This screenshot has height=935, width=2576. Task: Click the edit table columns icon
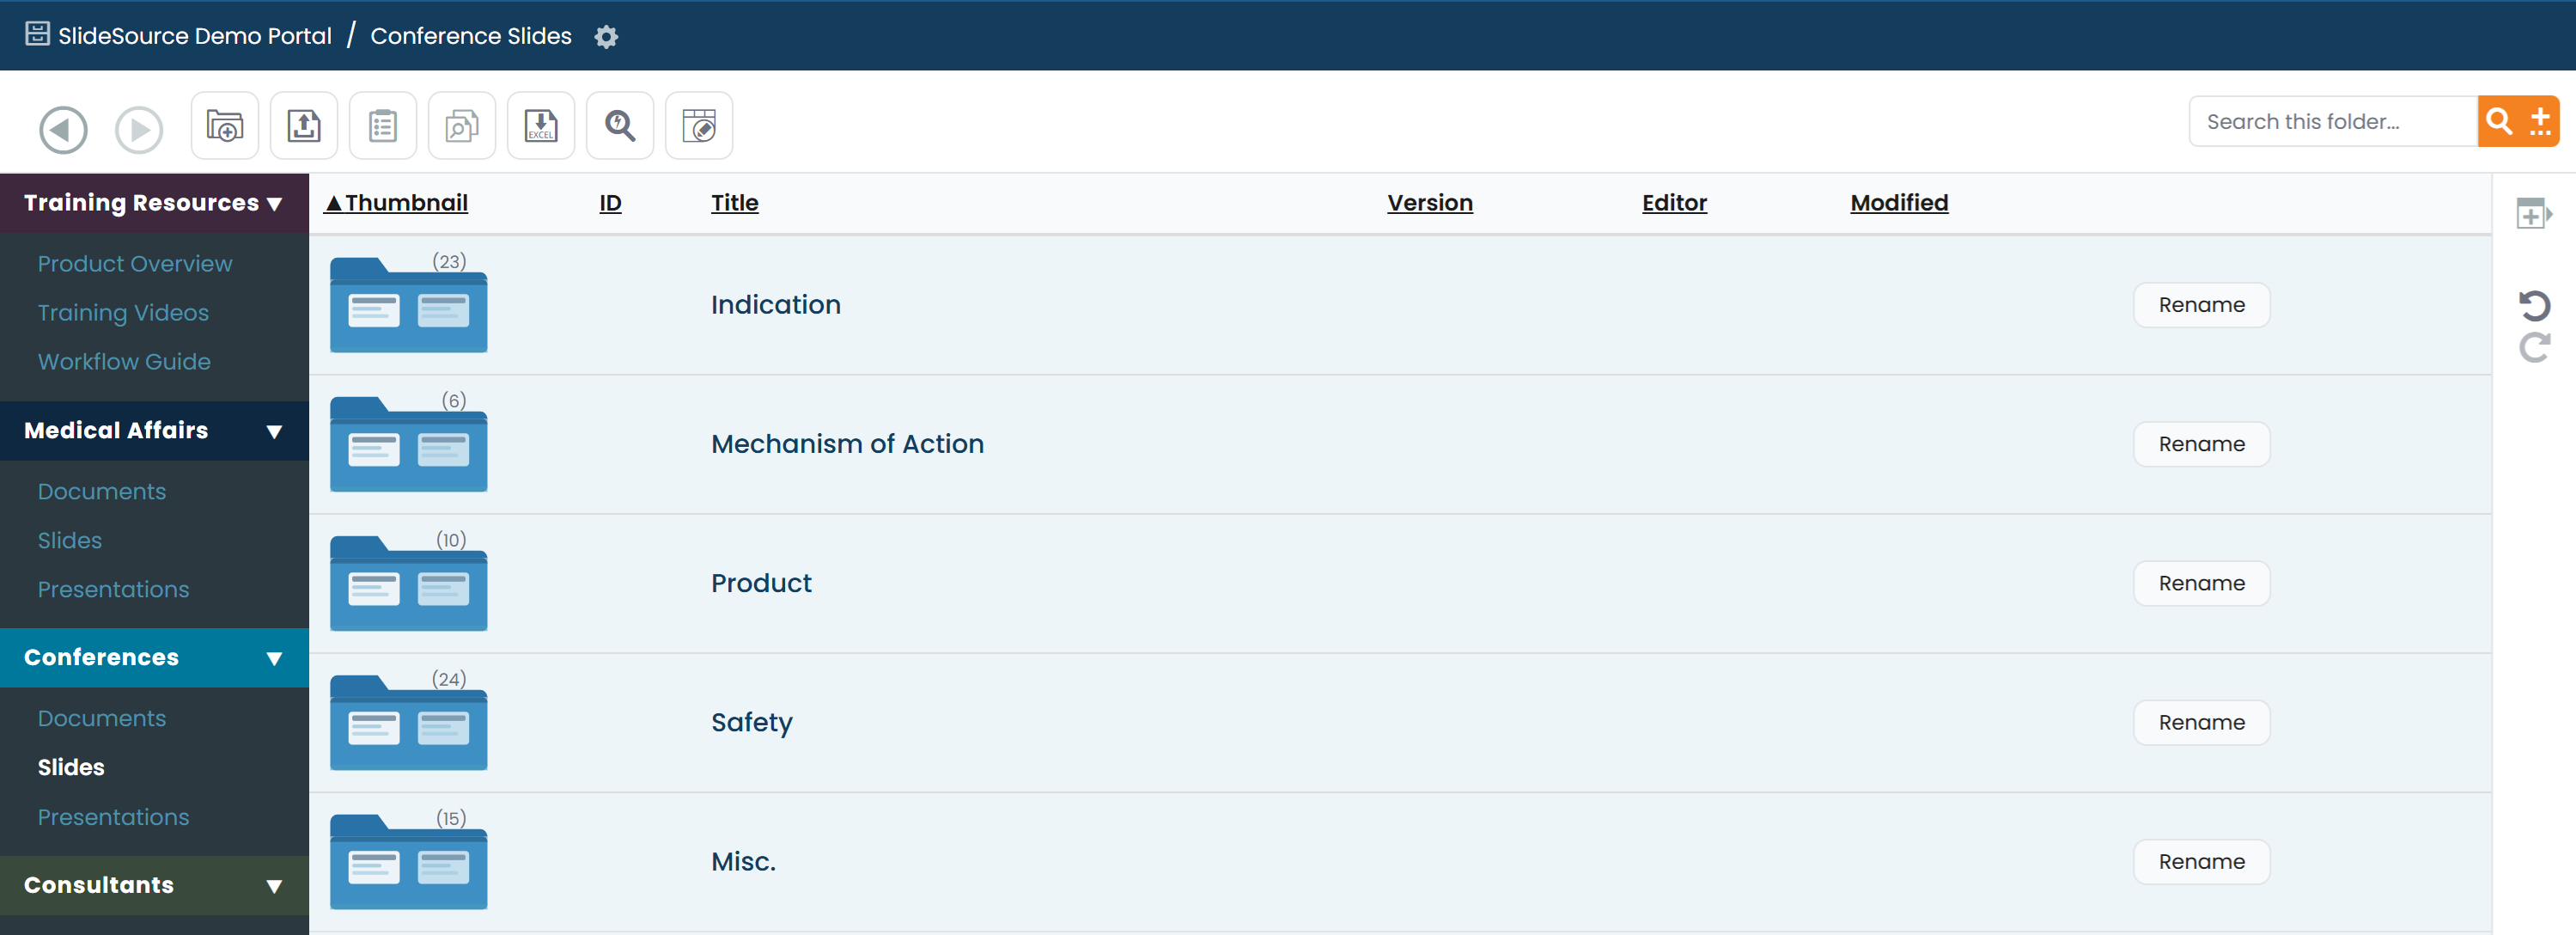point(699,126)
